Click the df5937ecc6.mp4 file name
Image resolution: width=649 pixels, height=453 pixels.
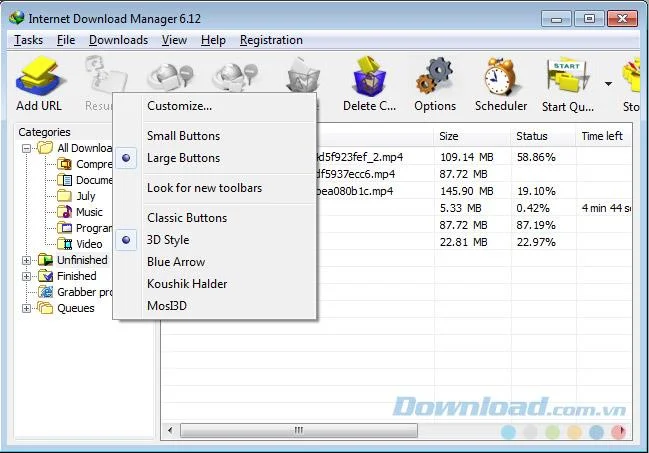356,174
